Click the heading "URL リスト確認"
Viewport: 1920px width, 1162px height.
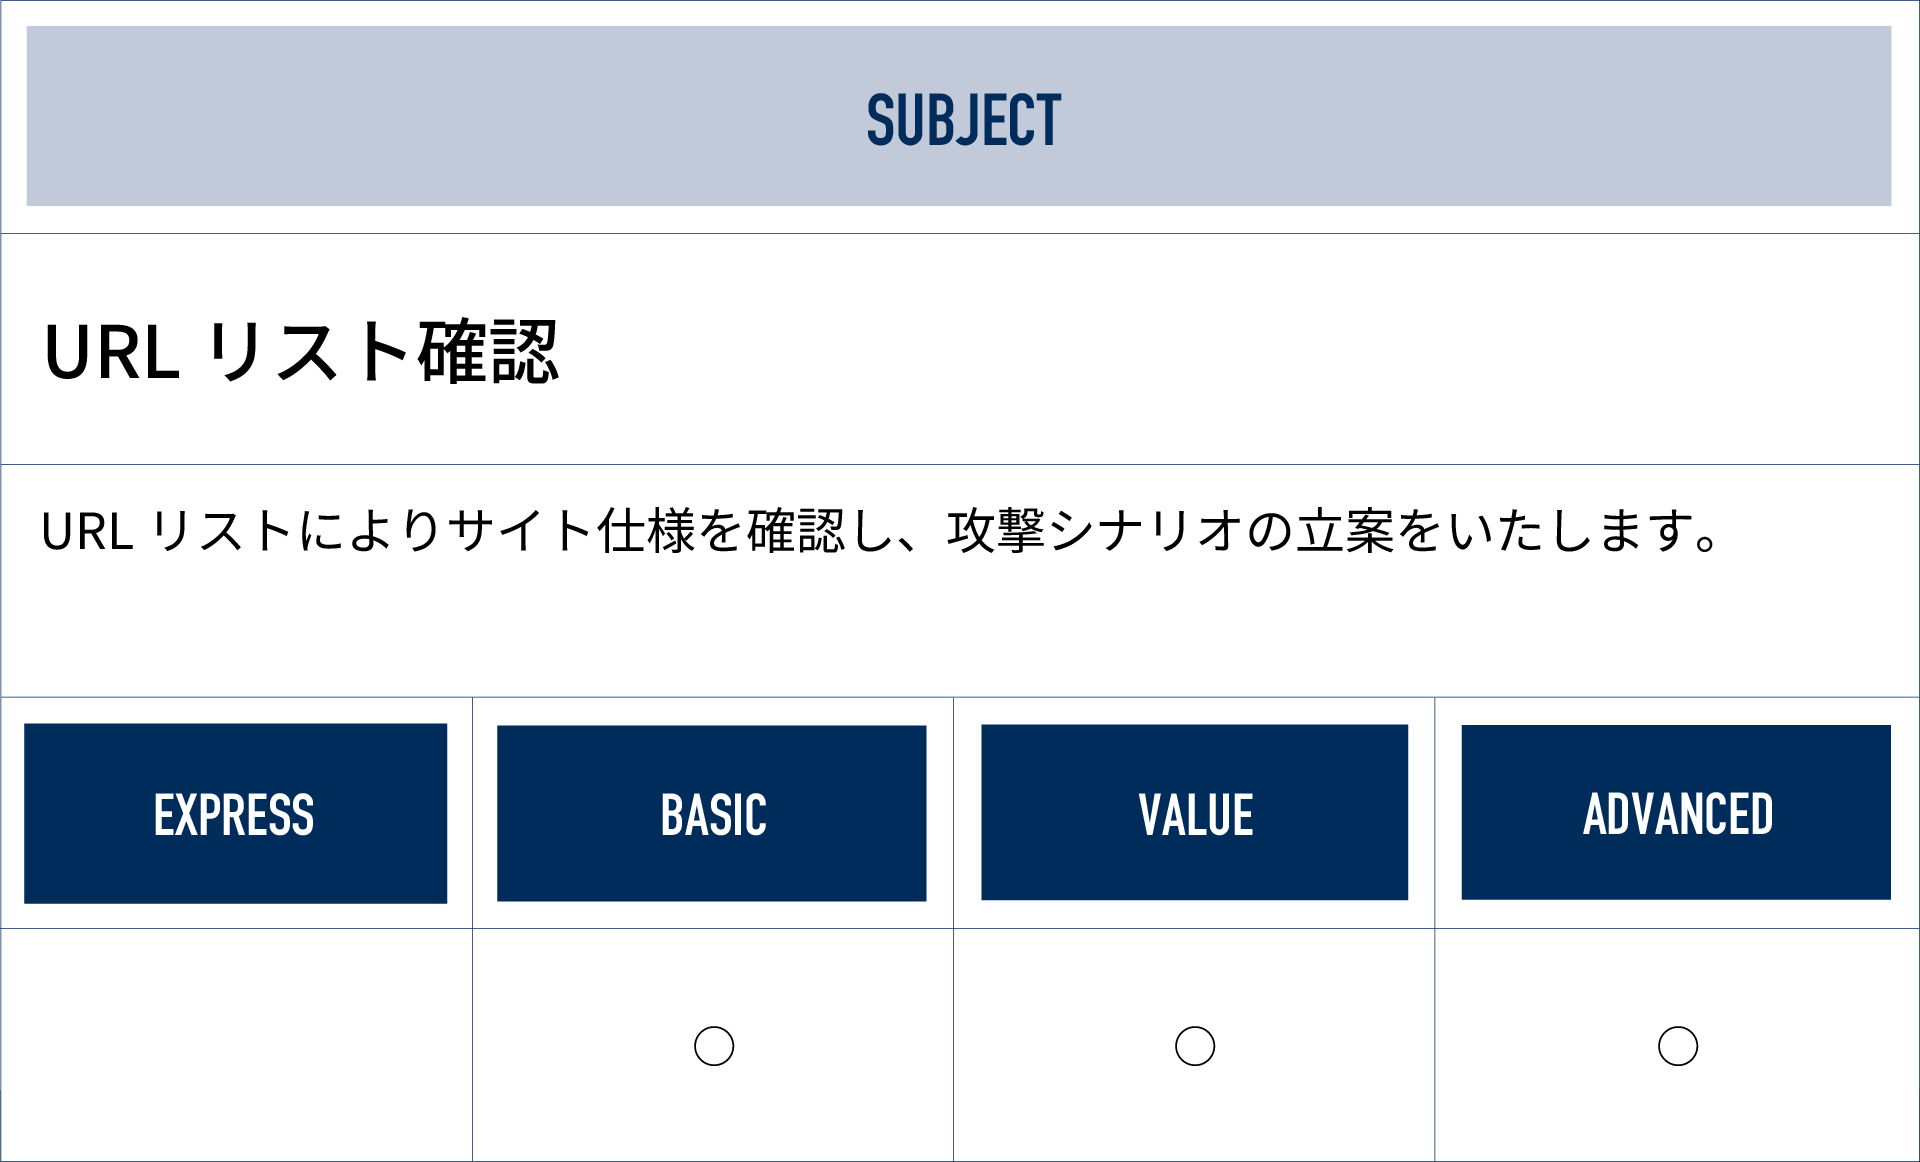coord(301,352)
